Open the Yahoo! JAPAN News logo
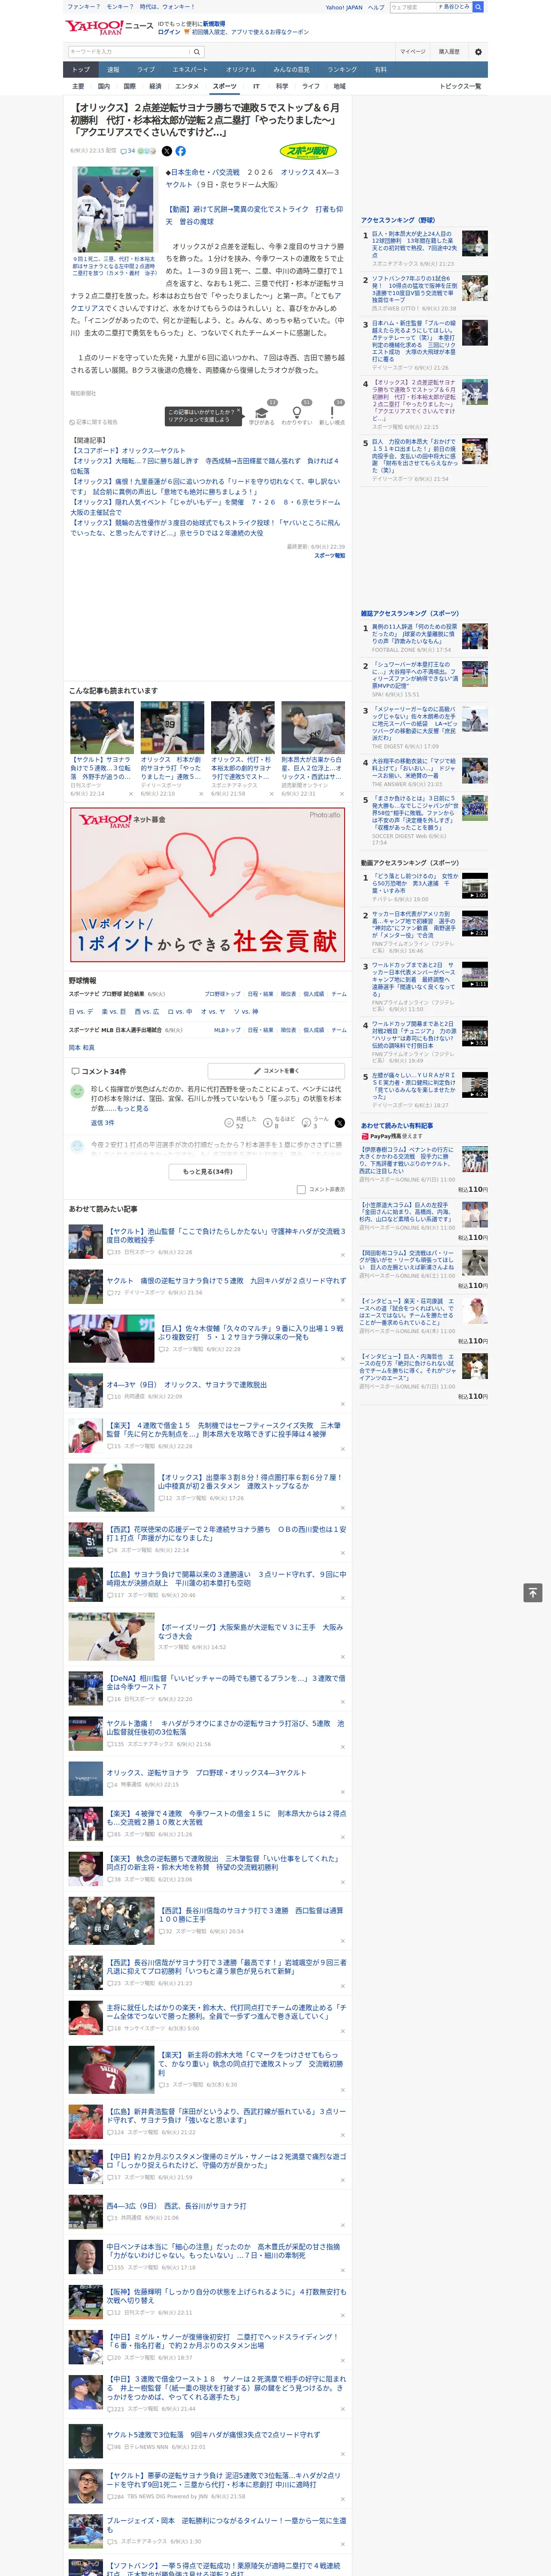Image resolution: width=551 pixels, height=2576 pixels. (109, 27)
